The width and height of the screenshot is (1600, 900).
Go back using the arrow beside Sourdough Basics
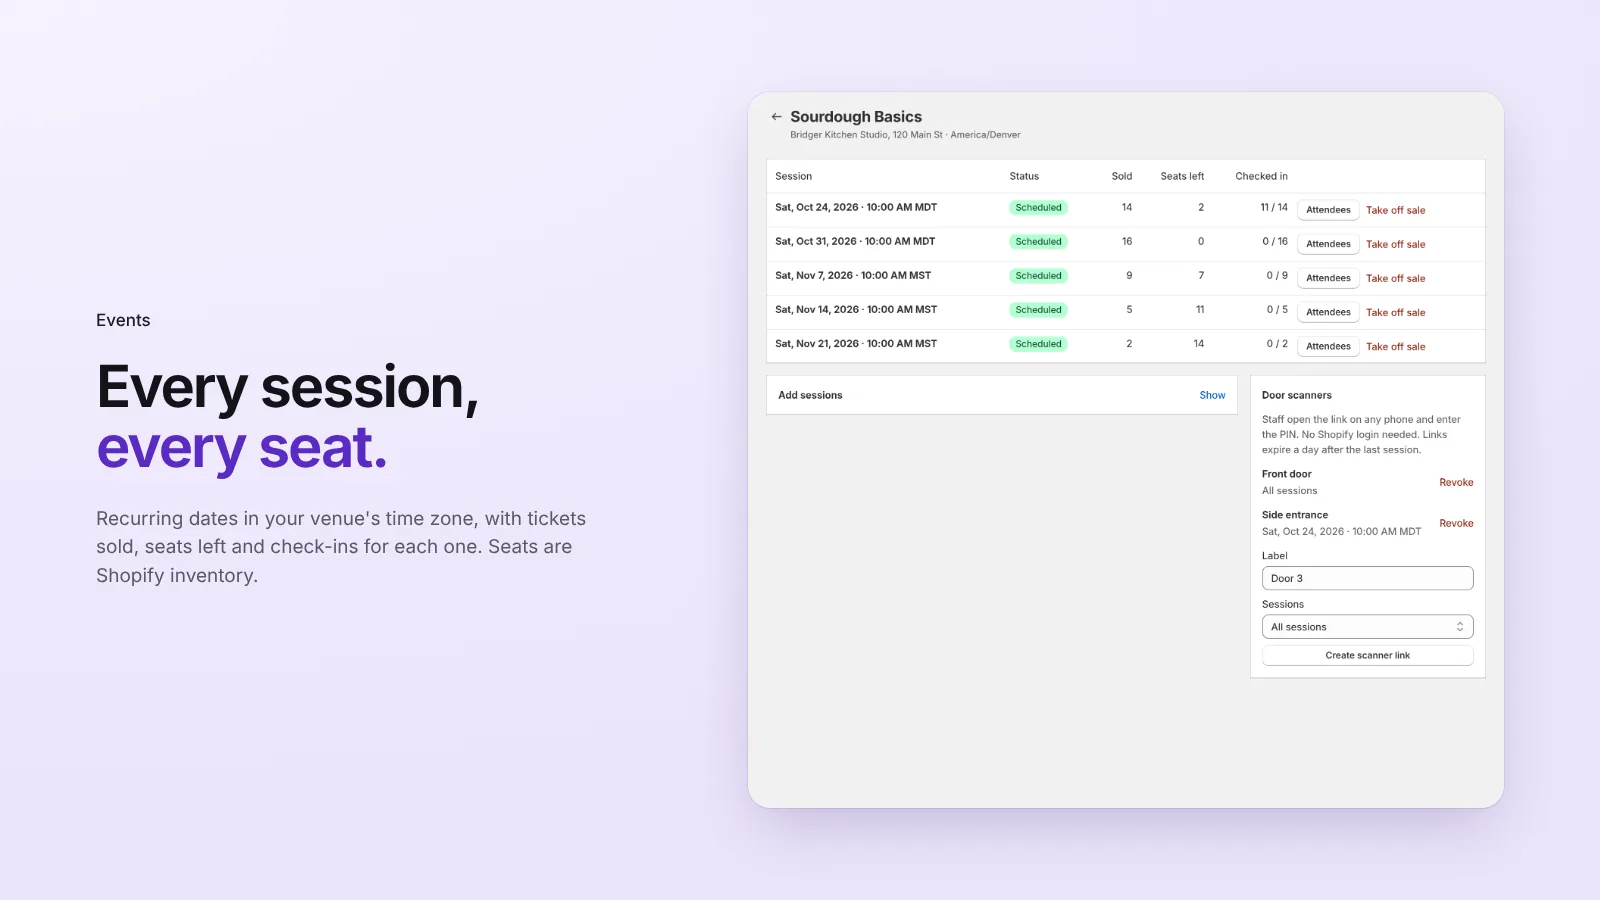[x=776, y=117]
